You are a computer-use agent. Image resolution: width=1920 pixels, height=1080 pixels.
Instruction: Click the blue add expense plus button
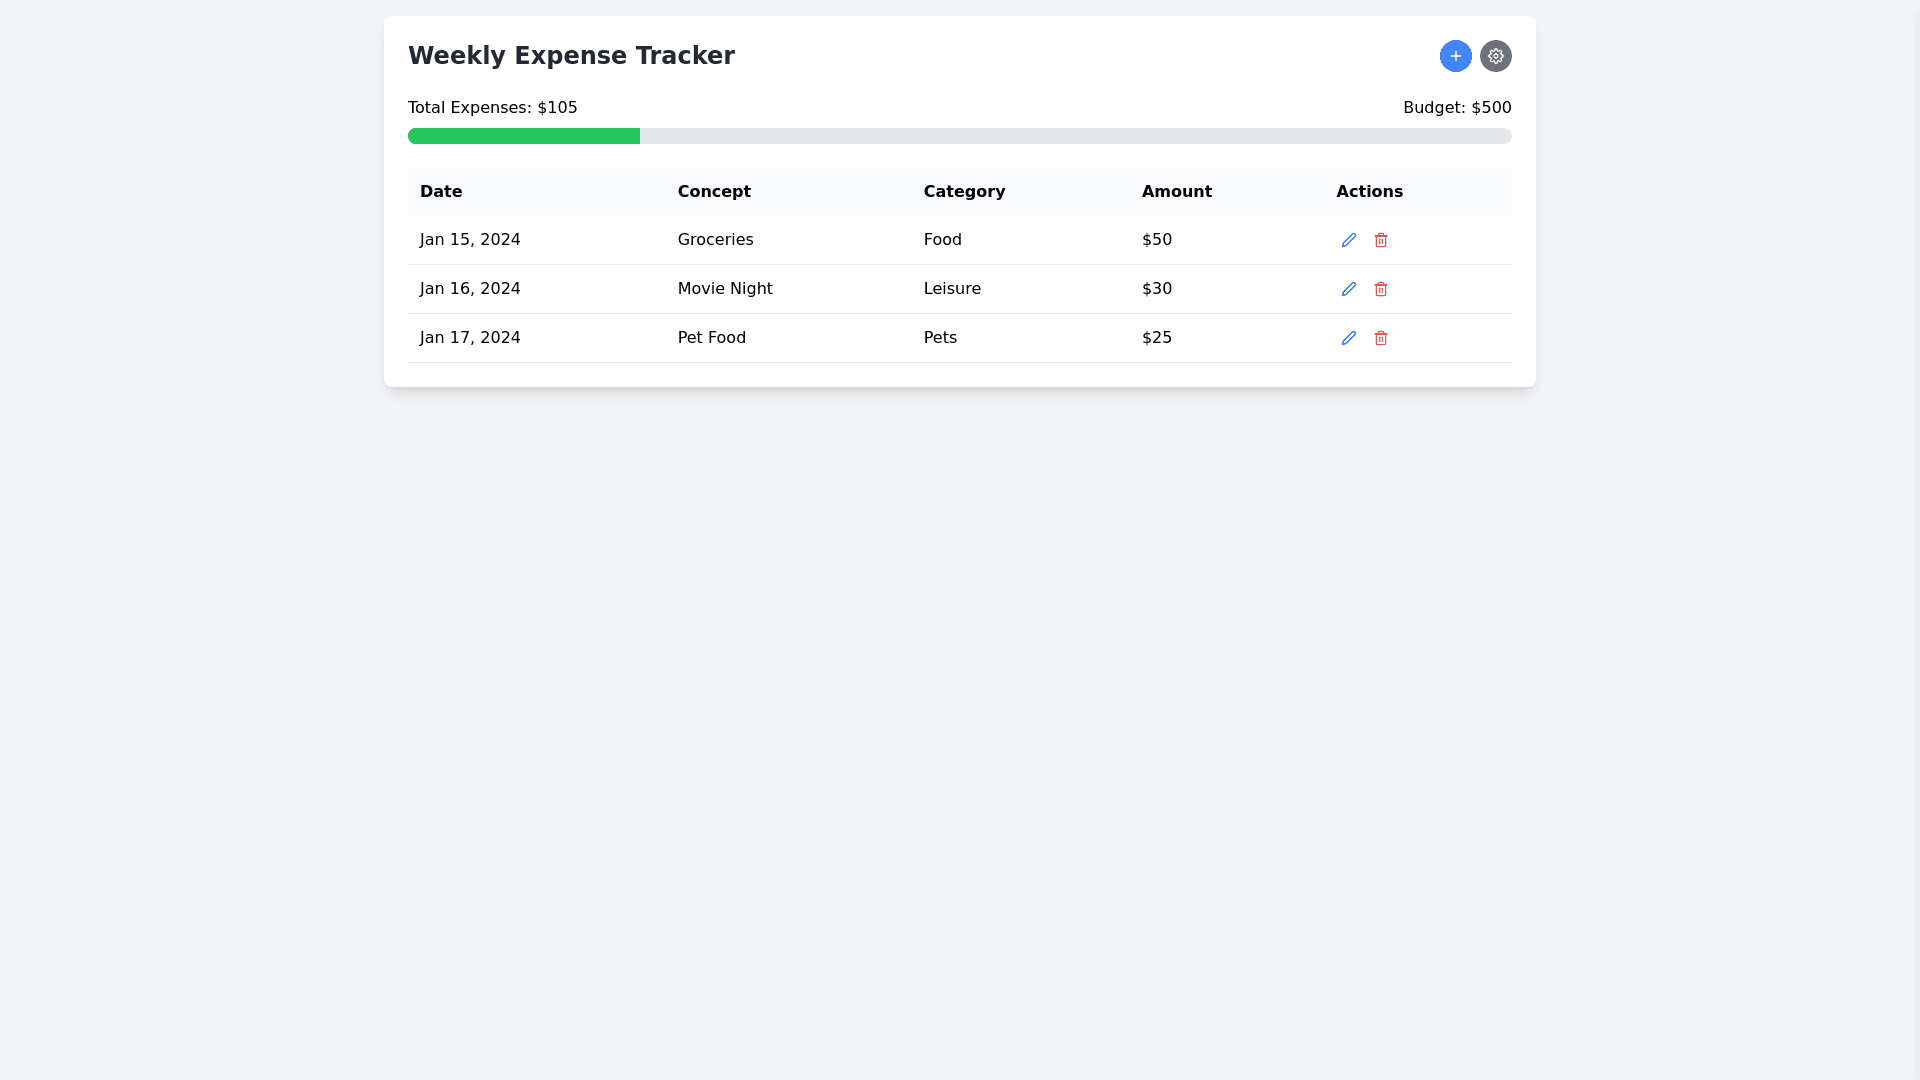click(1455, 56)
